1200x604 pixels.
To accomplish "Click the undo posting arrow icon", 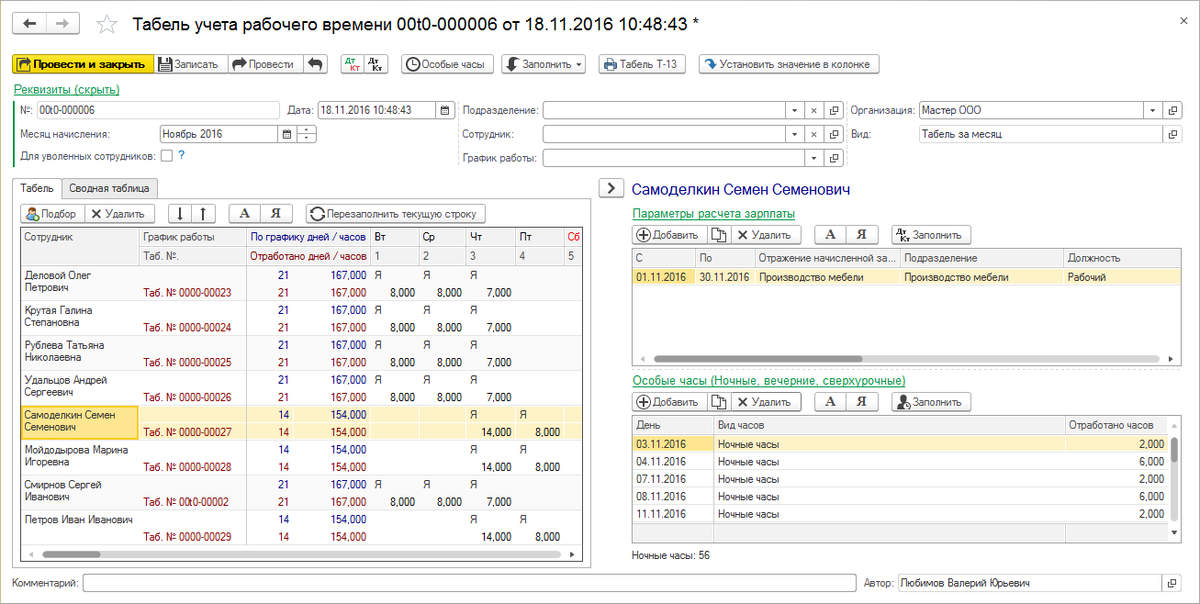I will pyautogui.click(x=315, y=64).
